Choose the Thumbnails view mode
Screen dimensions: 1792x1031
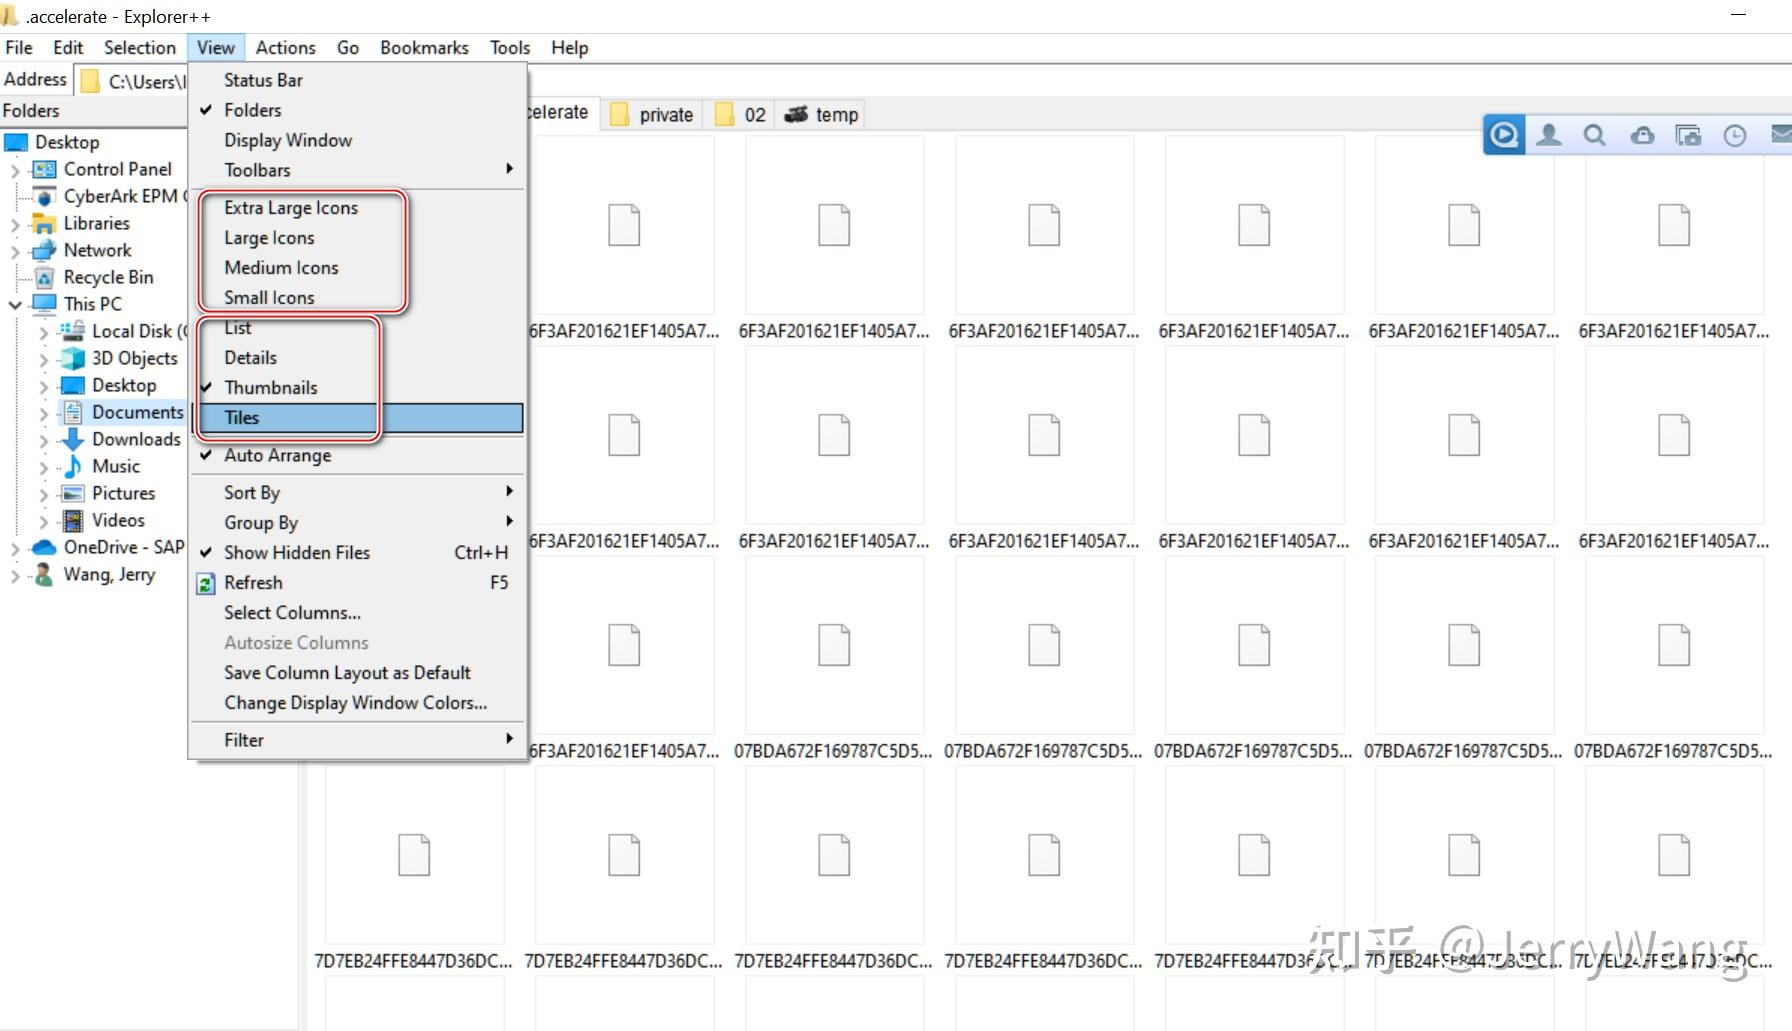358,388
